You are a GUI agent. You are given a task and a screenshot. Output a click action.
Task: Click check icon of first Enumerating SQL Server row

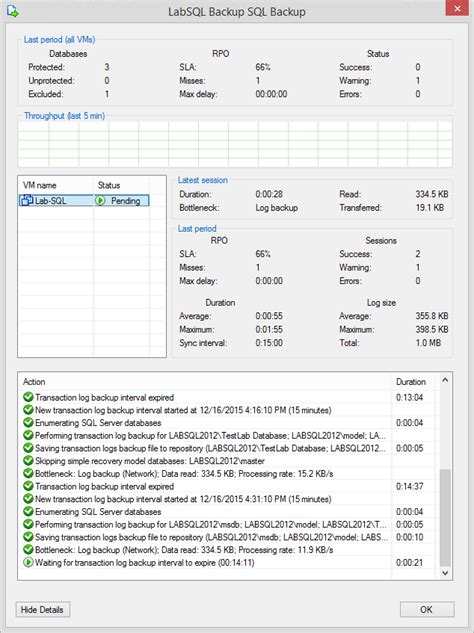click(28, 423)
